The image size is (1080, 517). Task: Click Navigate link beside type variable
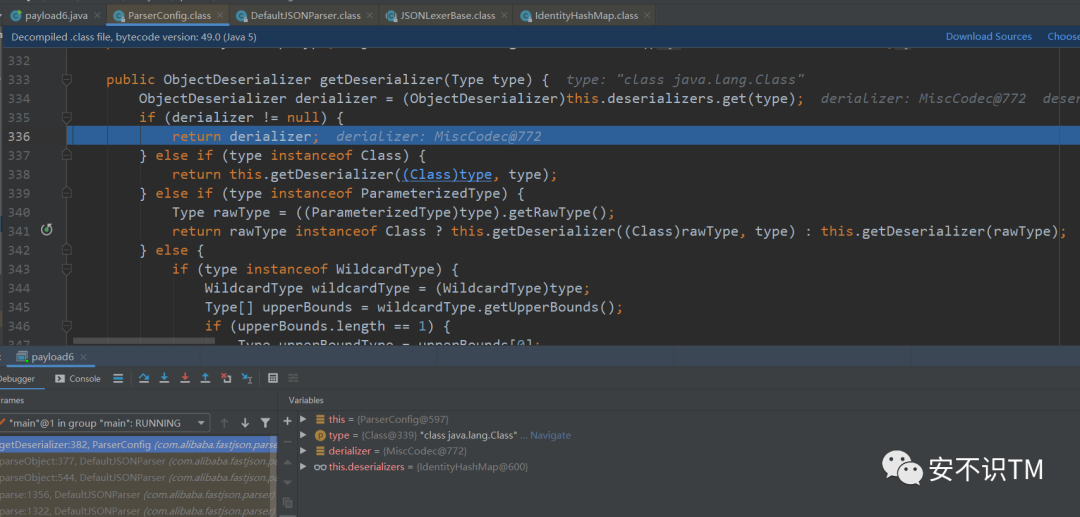pyautogui.click(x=550, y=436)
